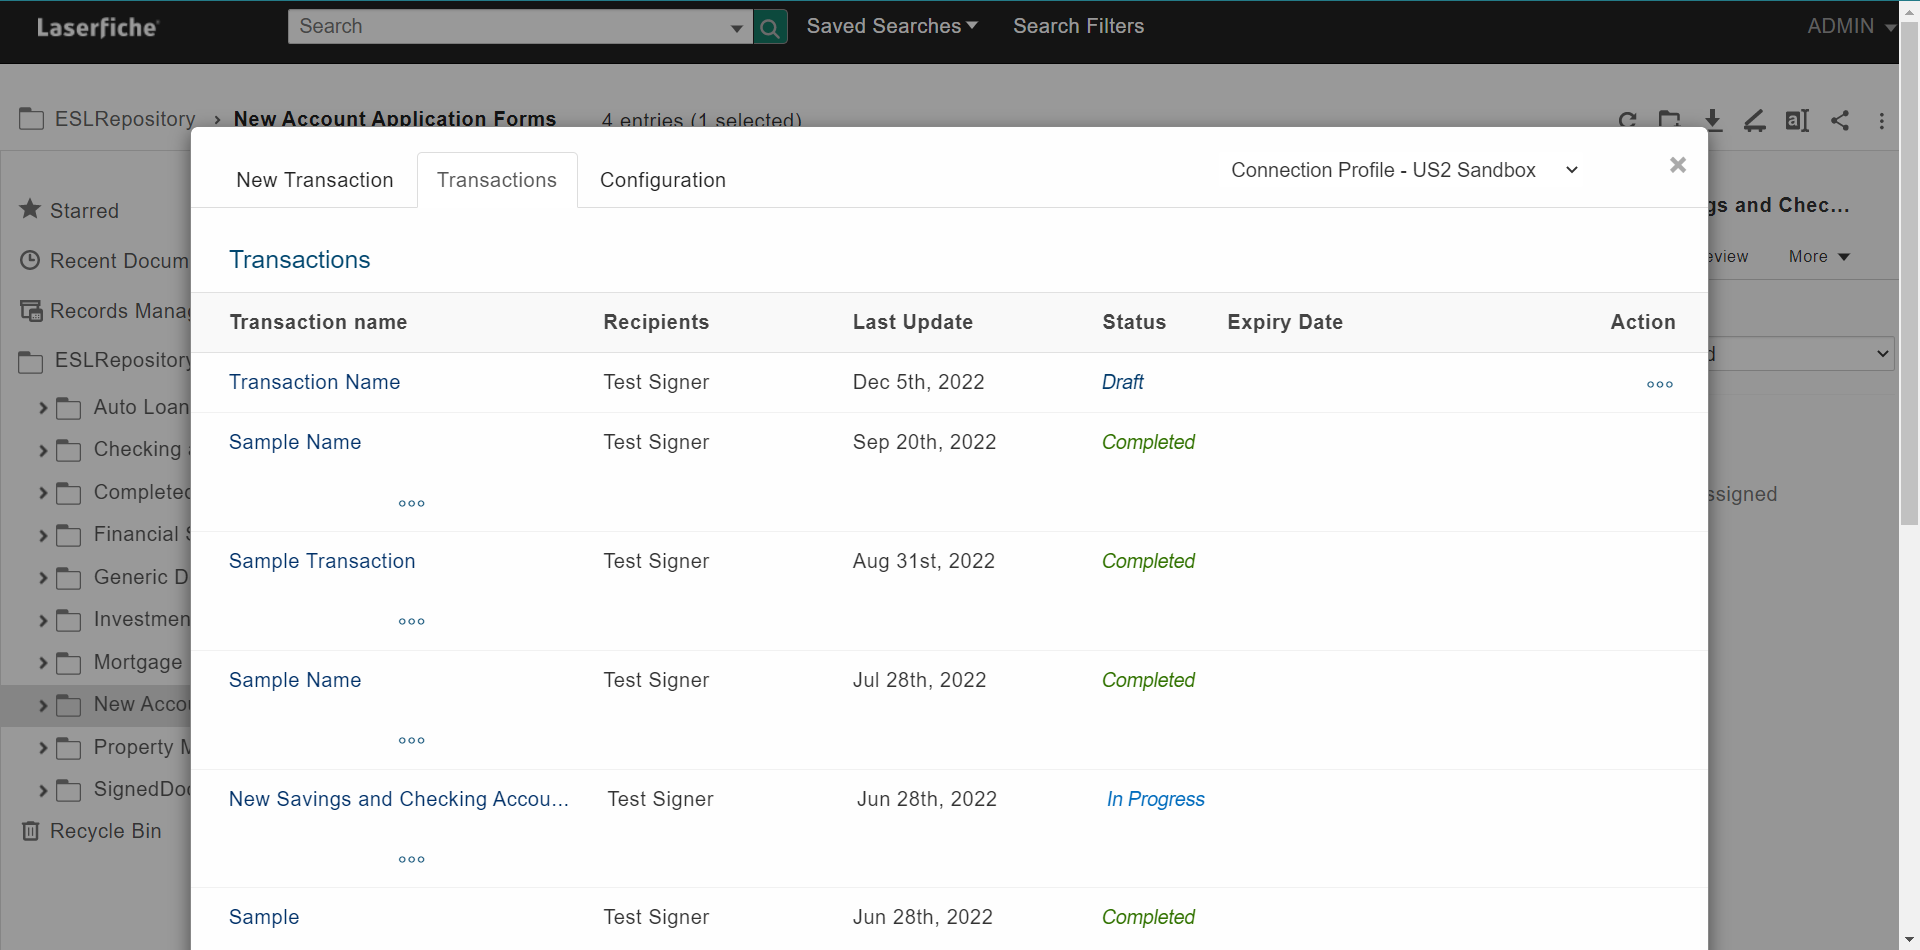The width and height of the screenshot is (1920, 950).
Task: Click the ESLRepository breadcrumb
Action: [x=125, y=119]
